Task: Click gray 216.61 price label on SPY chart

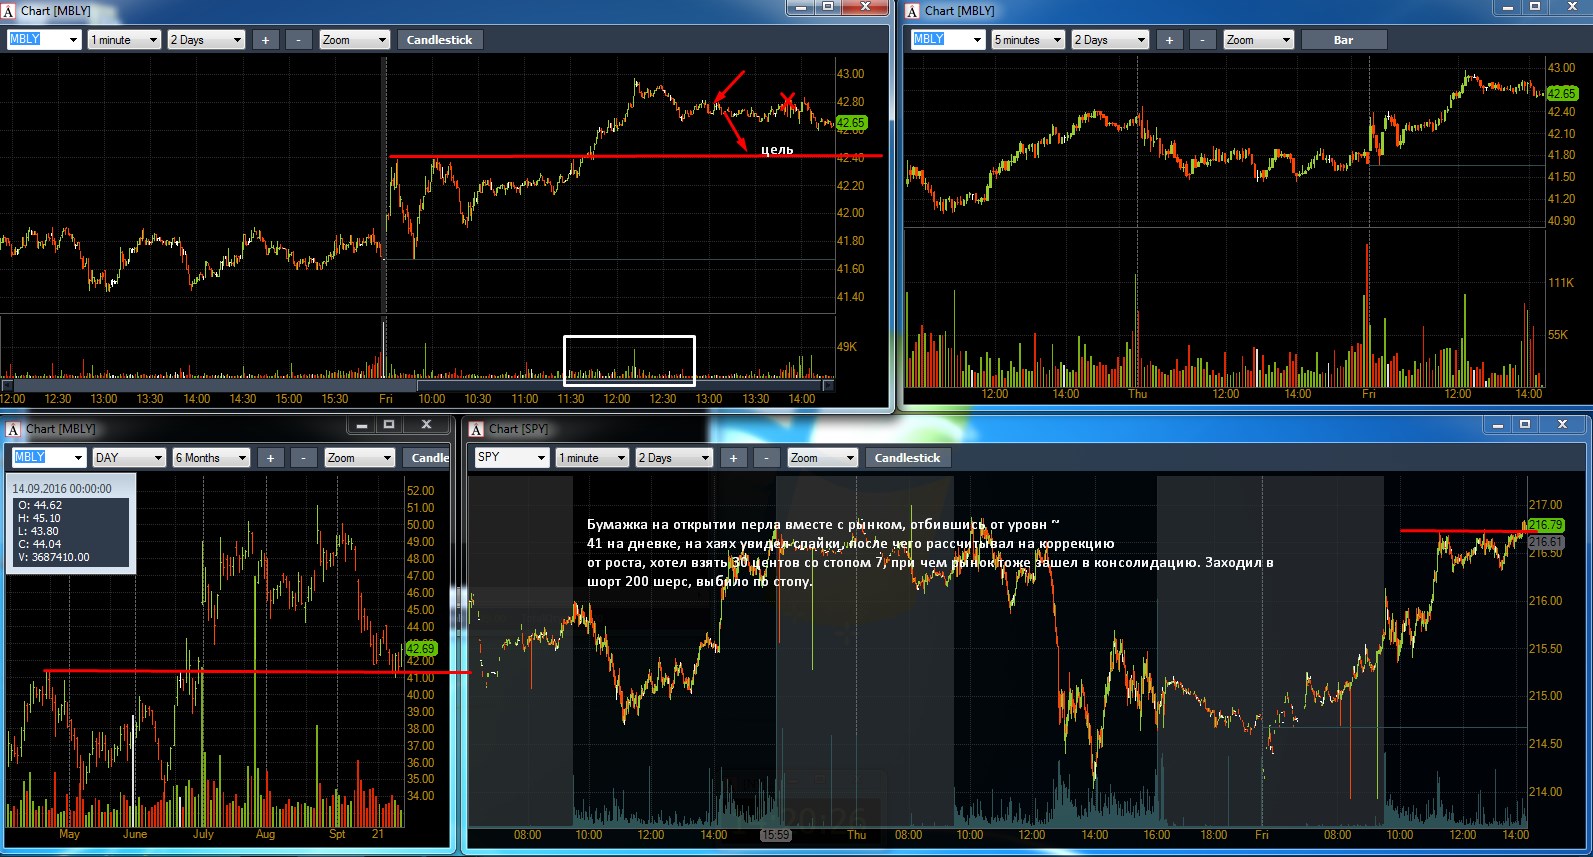Action: [x=1545, y=542]
